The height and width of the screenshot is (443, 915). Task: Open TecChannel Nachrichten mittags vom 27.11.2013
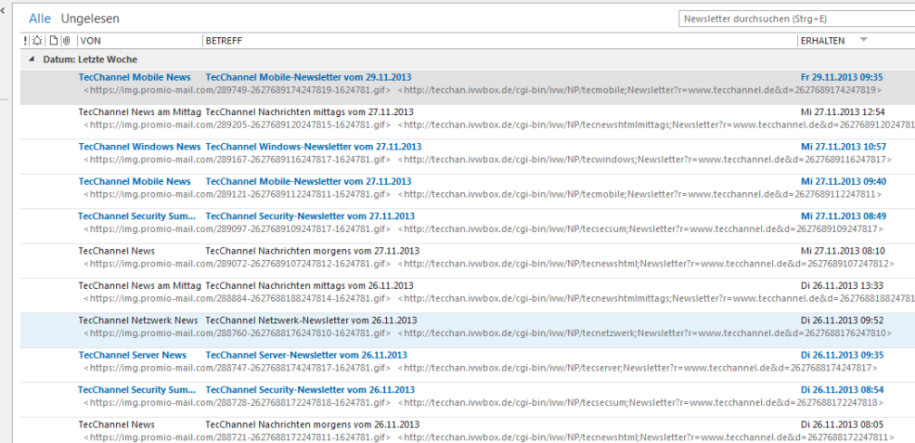tap(309, 111)
